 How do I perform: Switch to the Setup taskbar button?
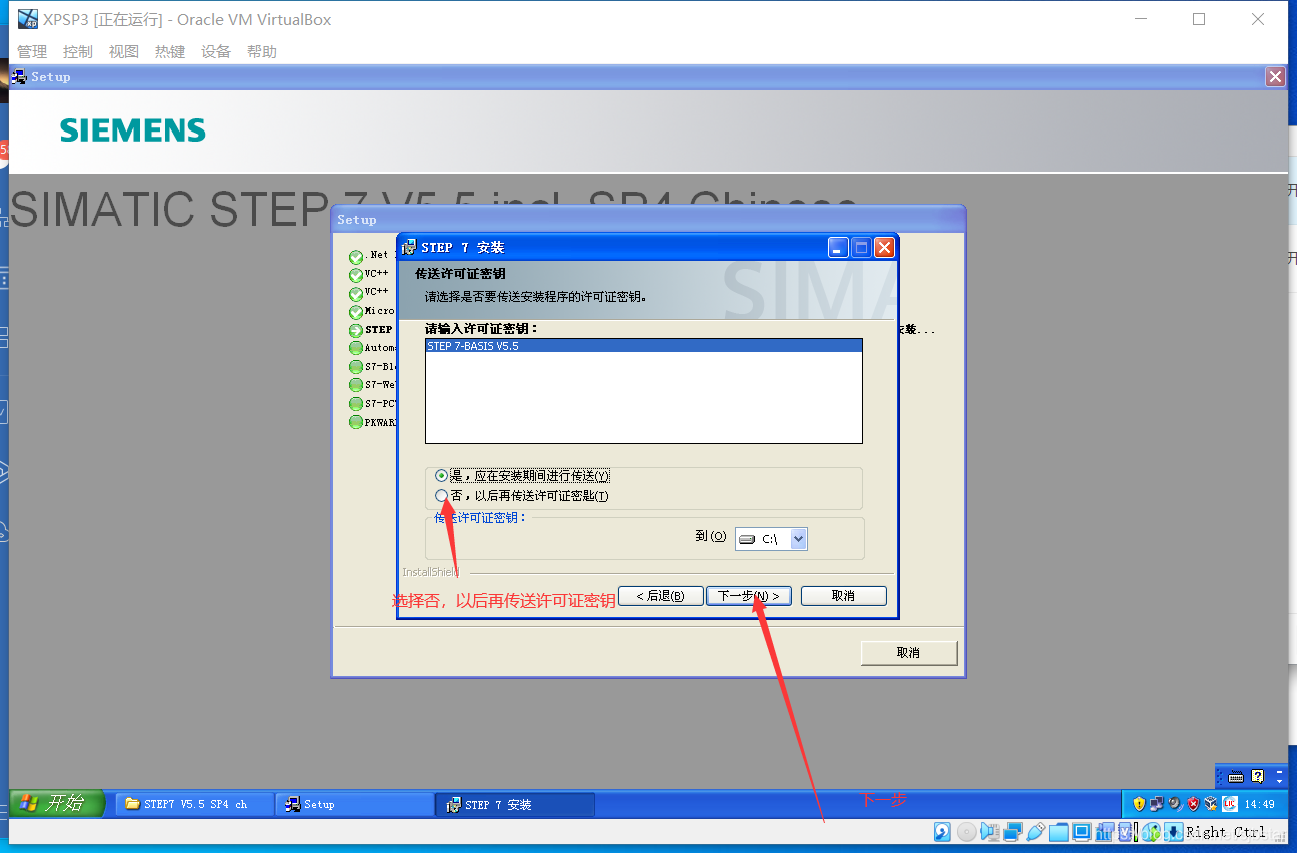pos(354,804)
